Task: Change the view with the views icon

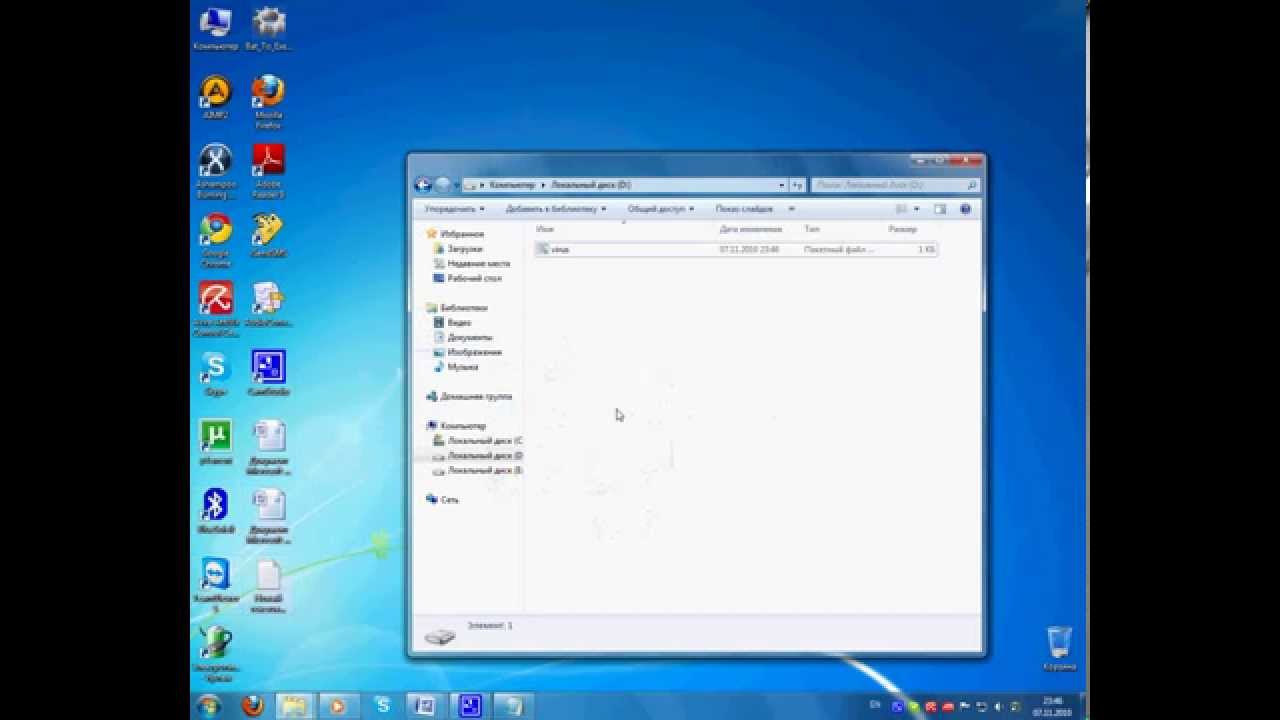Action: [x=901, y=209]
